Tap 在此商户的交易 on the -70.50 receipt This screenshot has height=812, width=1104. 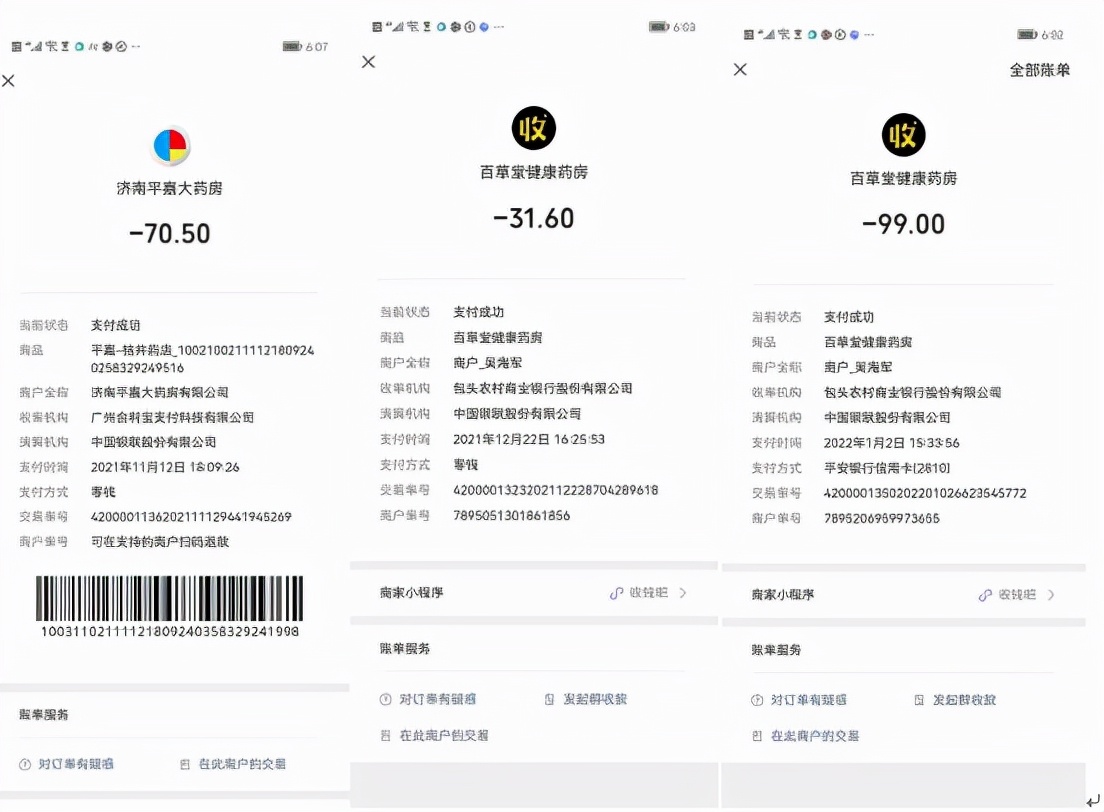pyautogui.click(x=242, y=764)
